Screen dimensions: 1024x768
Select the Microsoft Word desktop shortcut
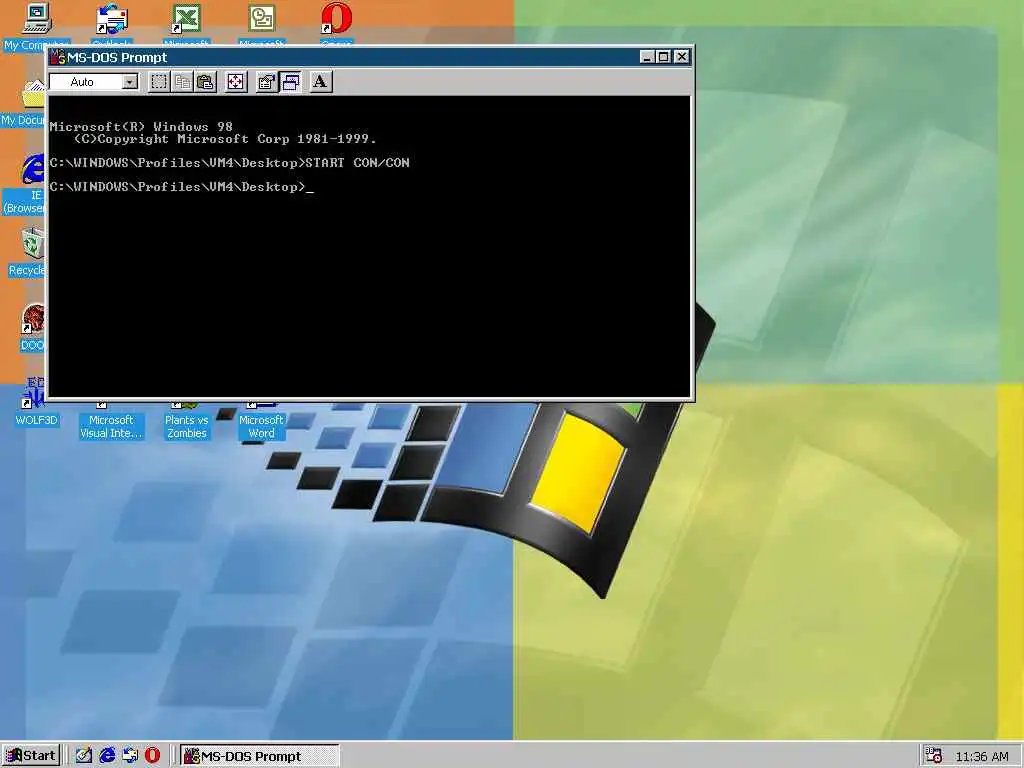click(261, 421)
